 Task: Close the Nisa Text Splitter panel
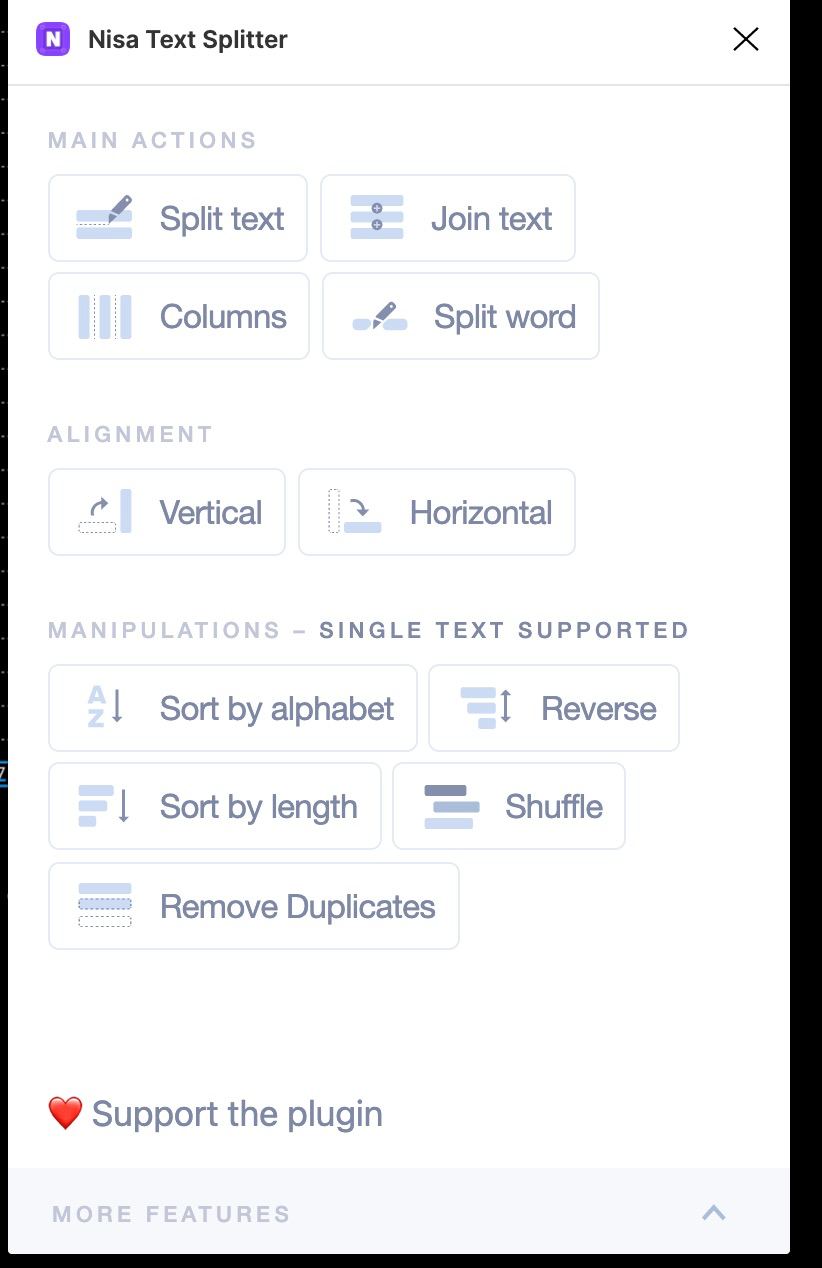point(746,40)
